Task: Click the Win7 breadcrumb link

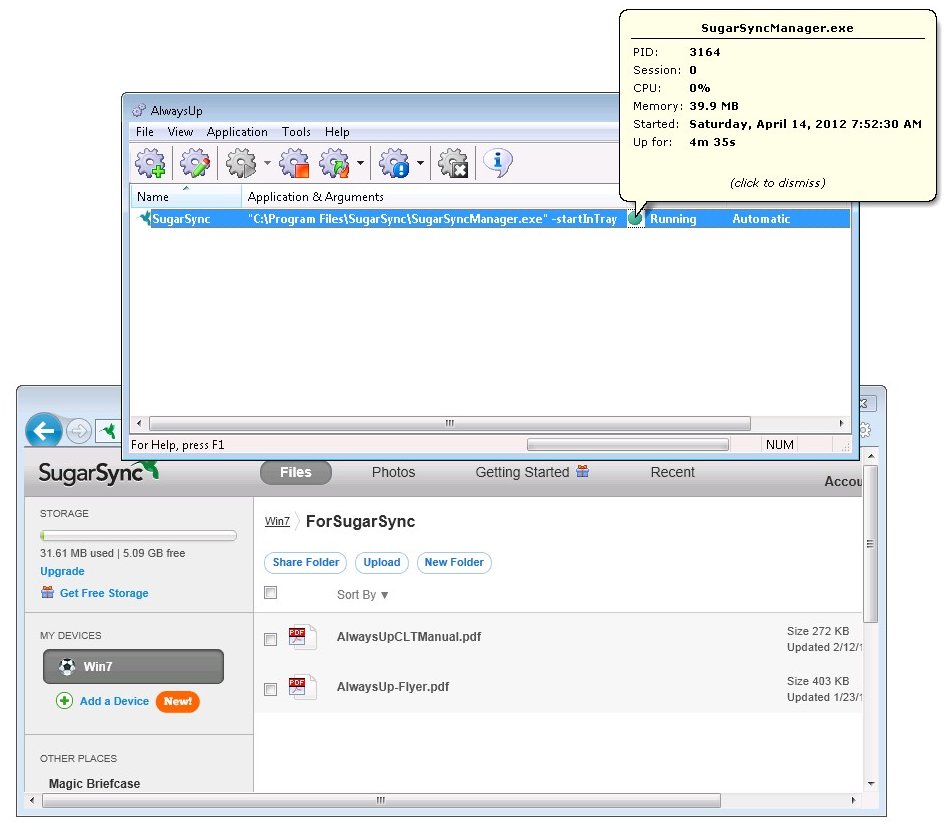Action: [x=277, y=521]
